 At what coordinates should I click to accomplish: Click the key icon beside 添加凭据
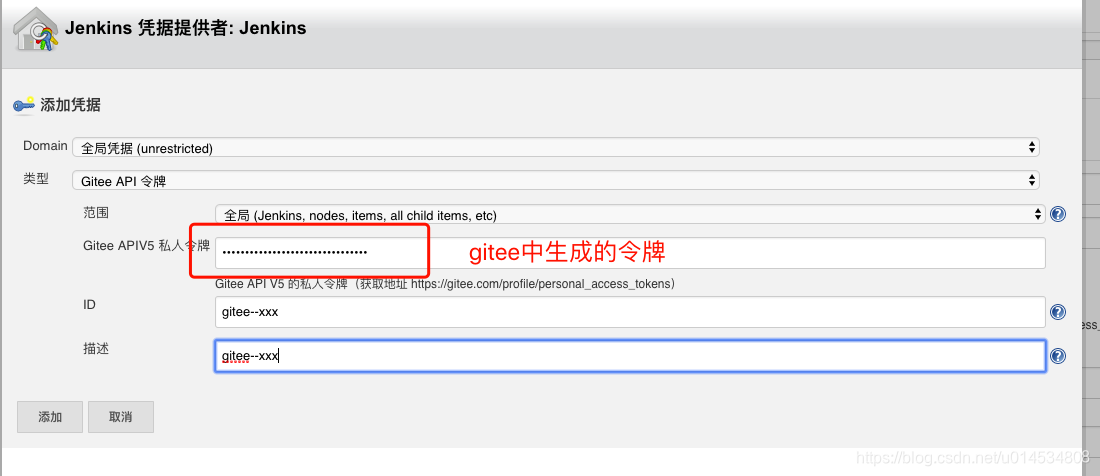click(23, 105)
